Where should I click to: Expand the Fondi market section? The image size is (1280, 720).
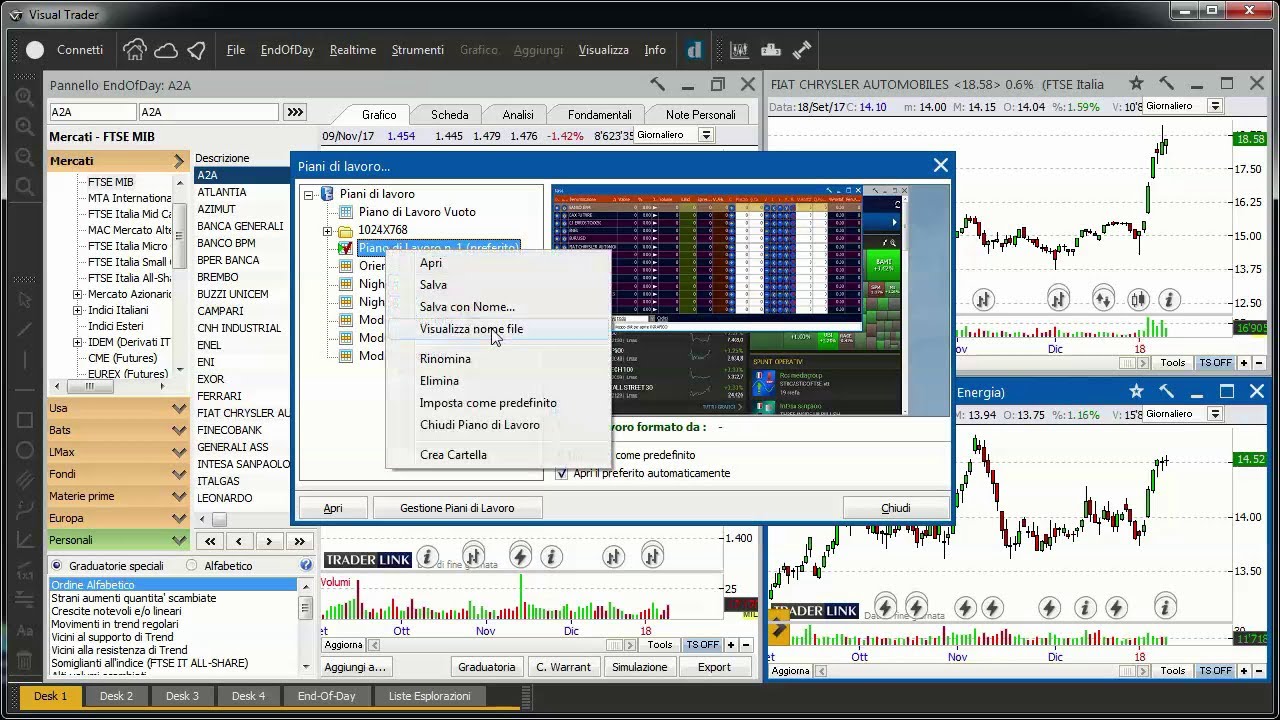118,474
